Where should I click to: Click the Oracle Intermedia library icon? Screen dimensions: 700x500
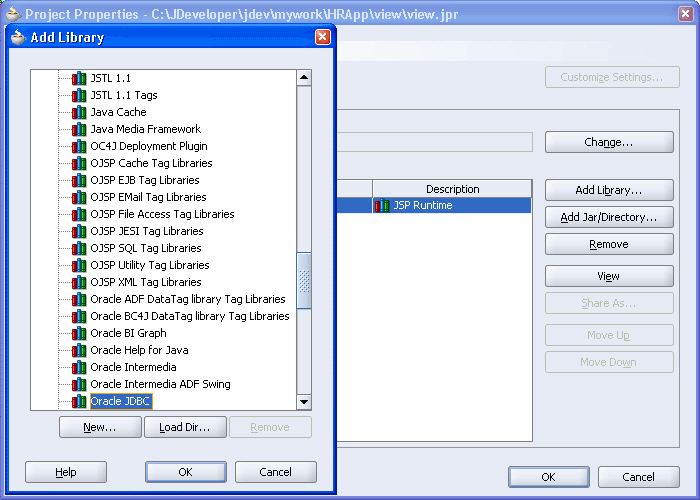pyautogui.click(x=79, y=367)
